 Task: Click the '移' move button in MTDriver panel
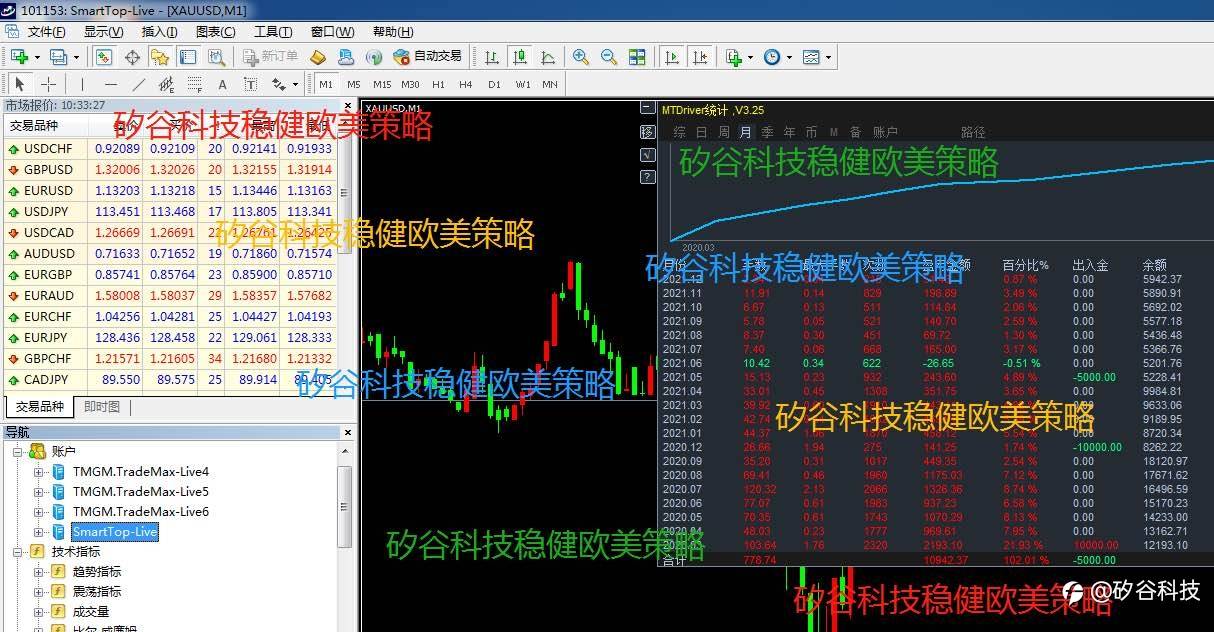point(647,131)
